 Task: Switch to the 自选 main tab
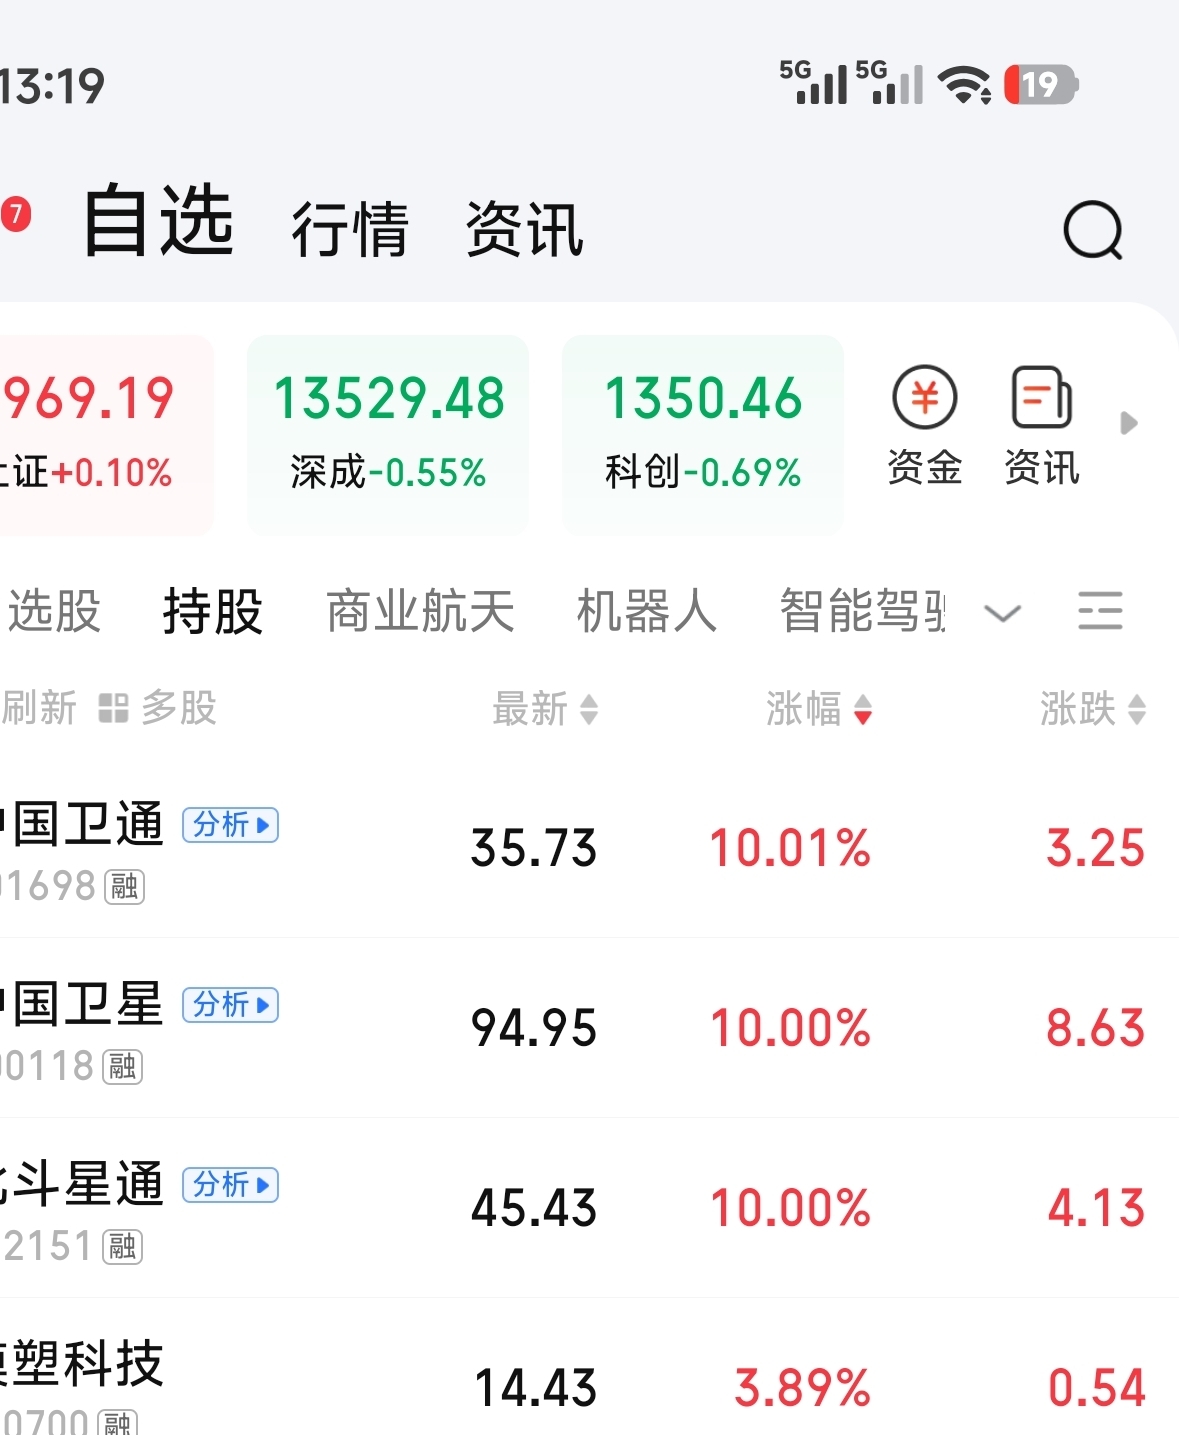[x=159, y=221]
